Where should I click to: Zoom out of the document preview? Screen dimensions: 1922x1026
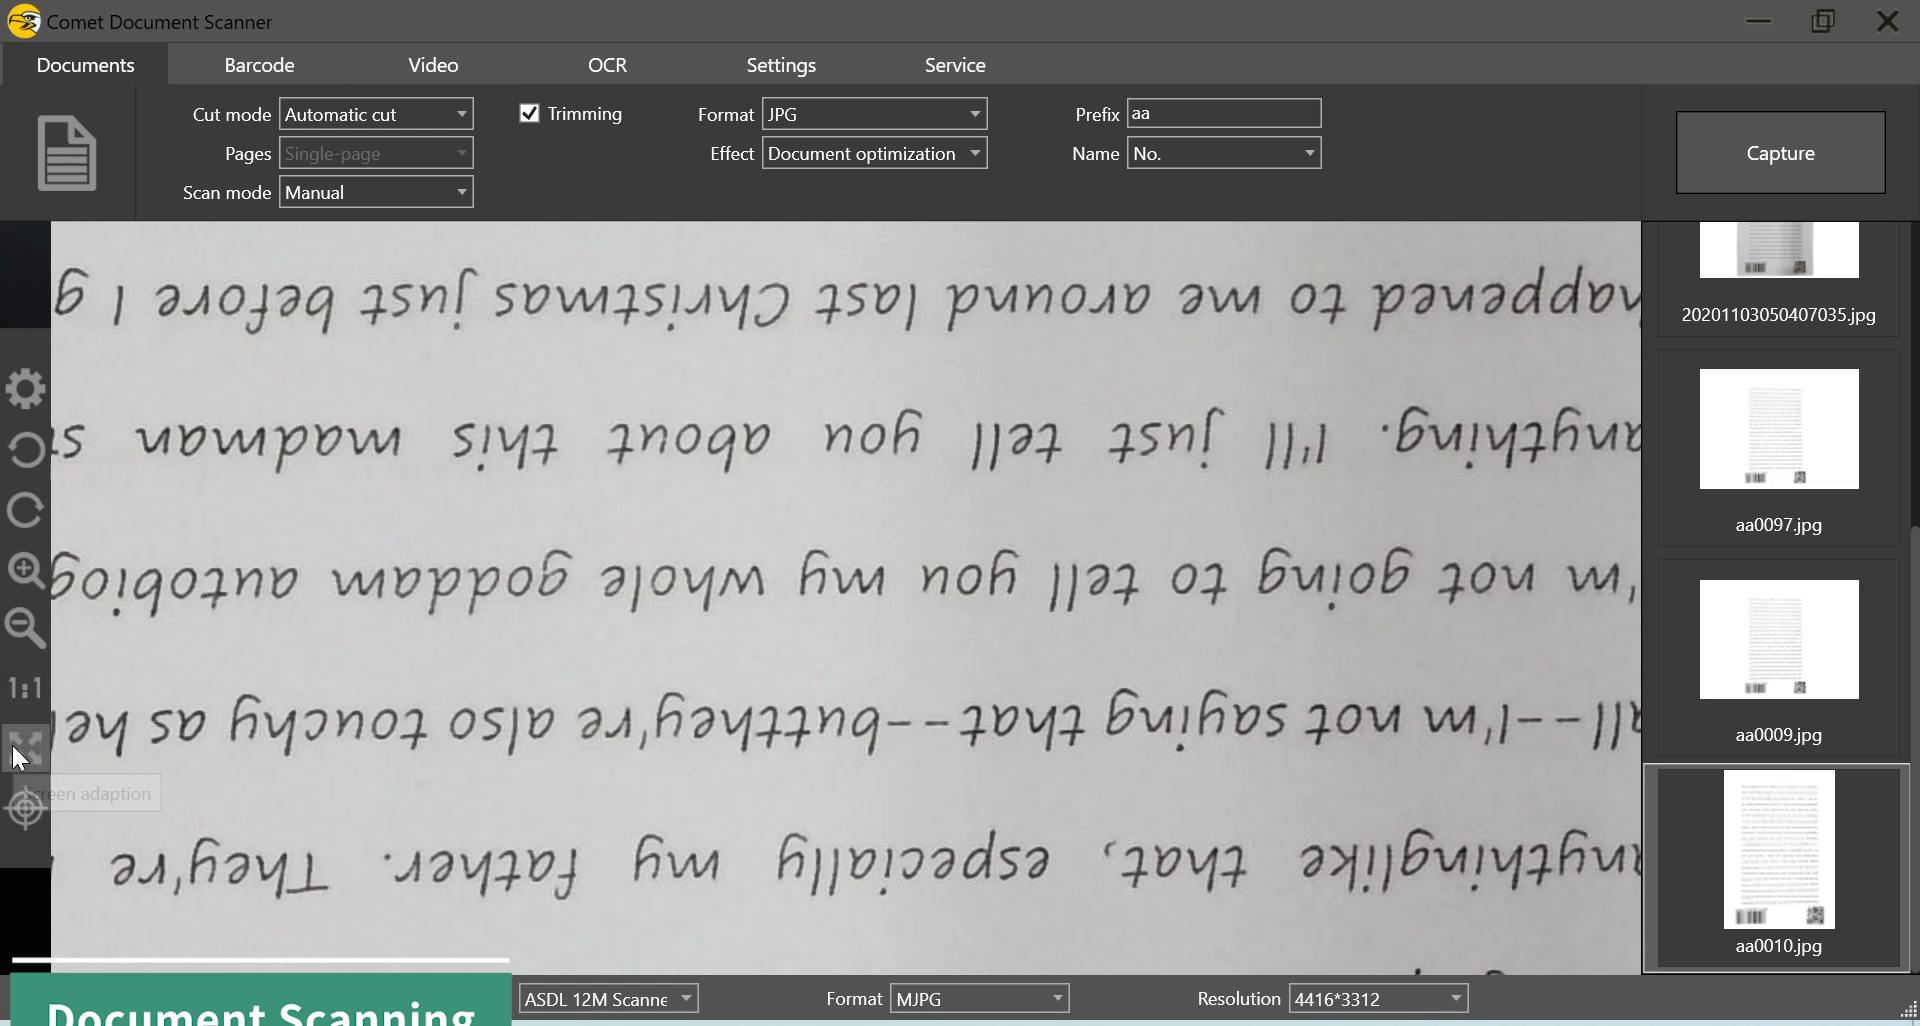(25, 628)
